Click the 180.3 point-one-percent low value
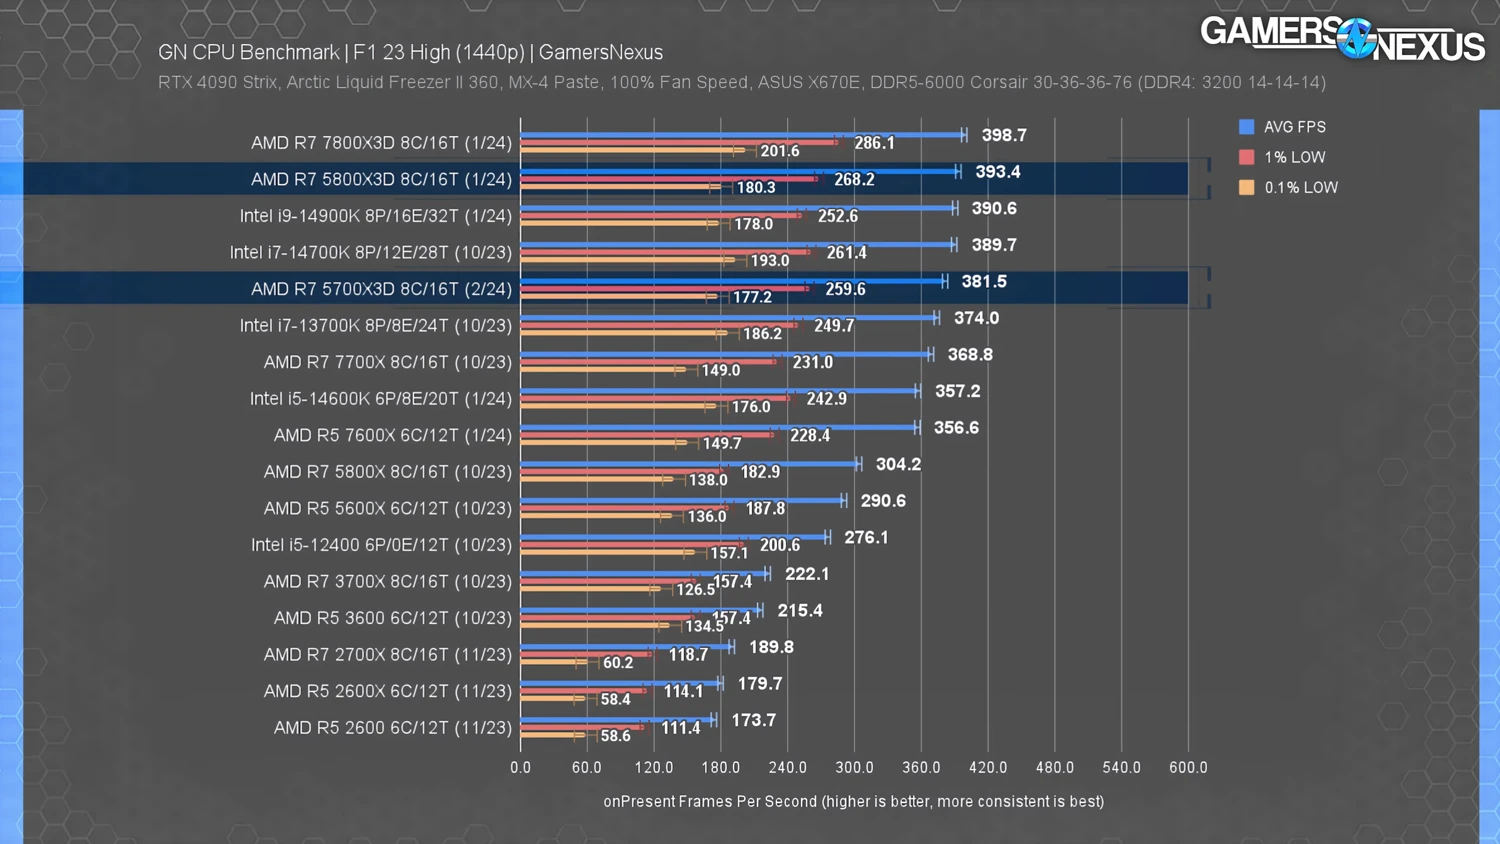Image resolution: width=1500 pixels, height=844 pixels. (756, 188)
